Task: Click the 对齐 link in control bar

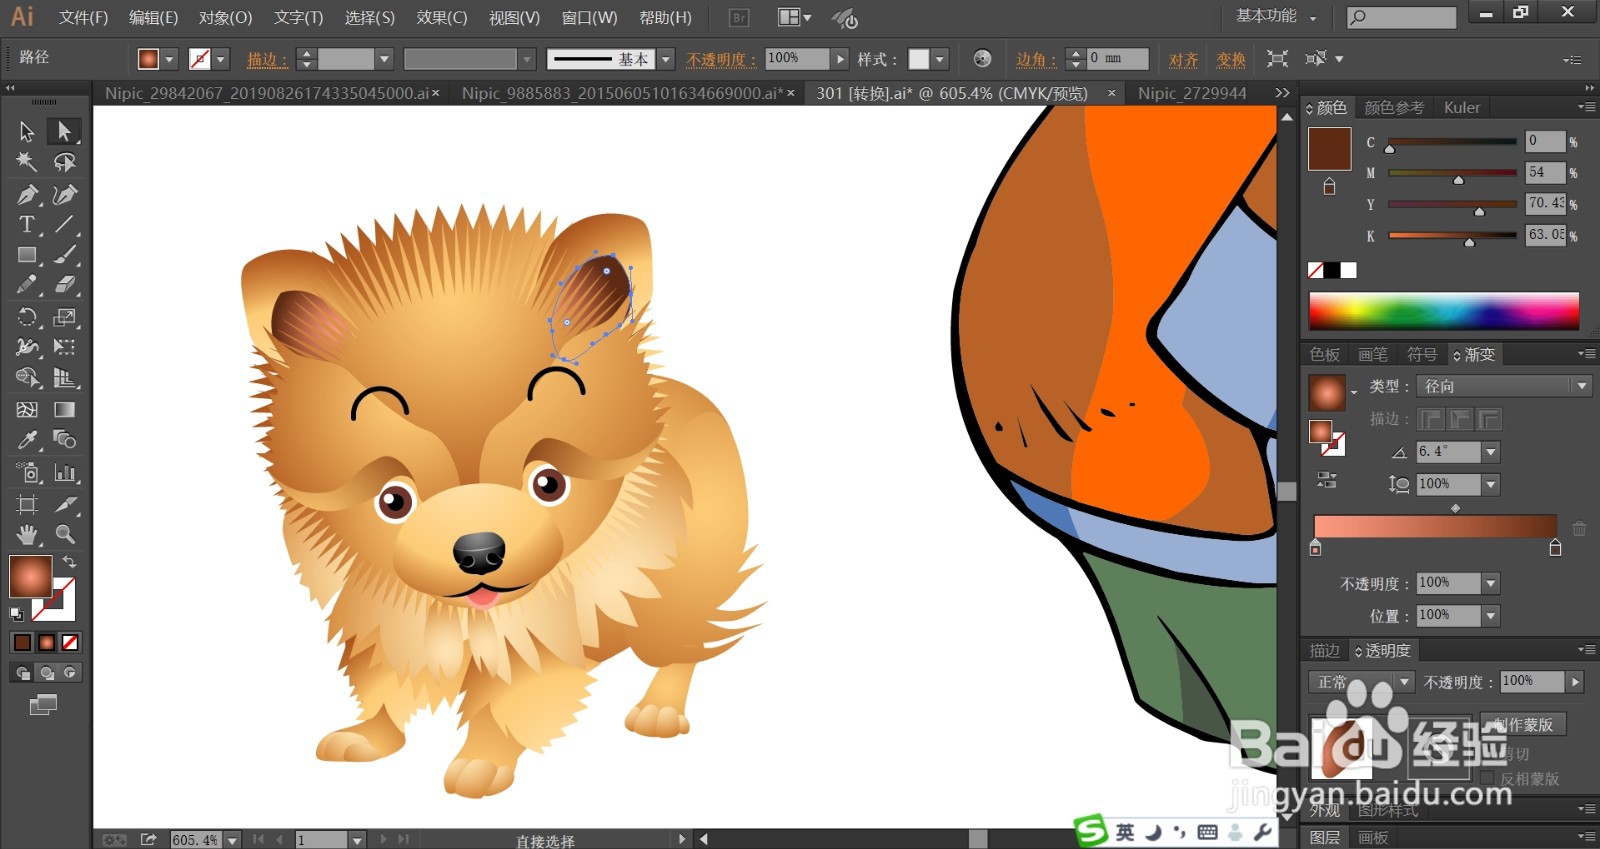Action: (1184, 59)
